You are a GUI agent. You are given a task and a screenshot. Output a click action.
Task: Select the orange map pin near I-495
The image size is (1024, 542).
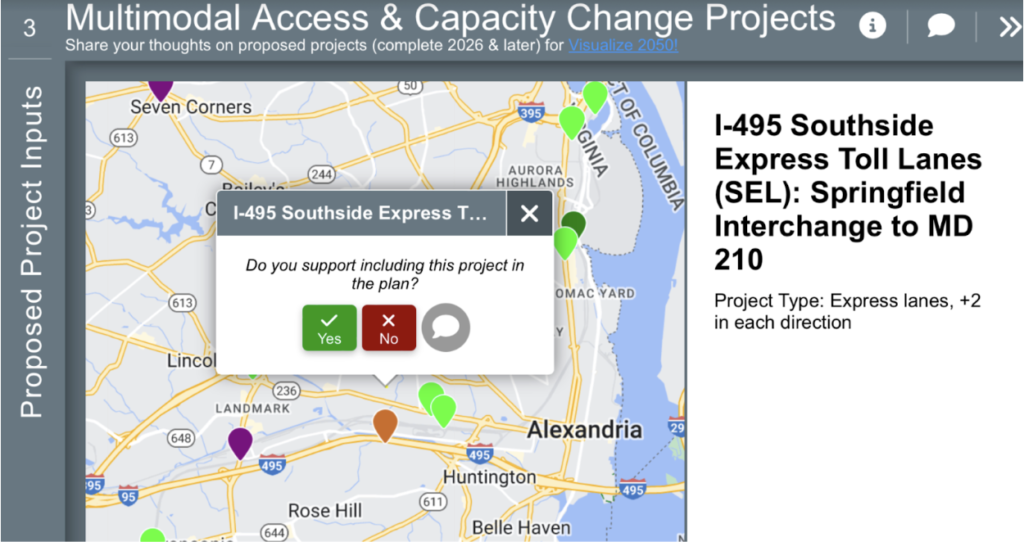385,425
